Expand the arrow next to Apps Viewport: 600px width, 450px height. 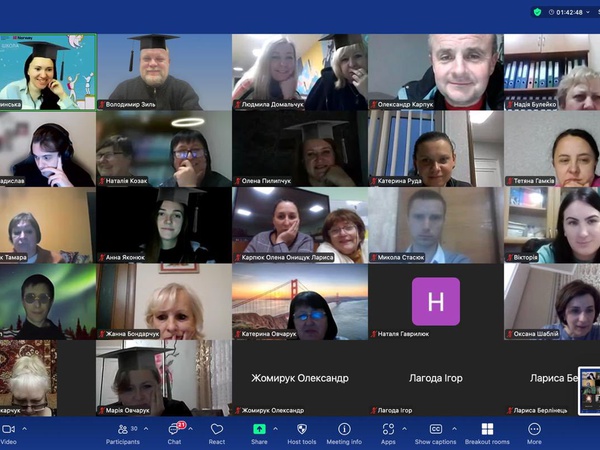404,428
